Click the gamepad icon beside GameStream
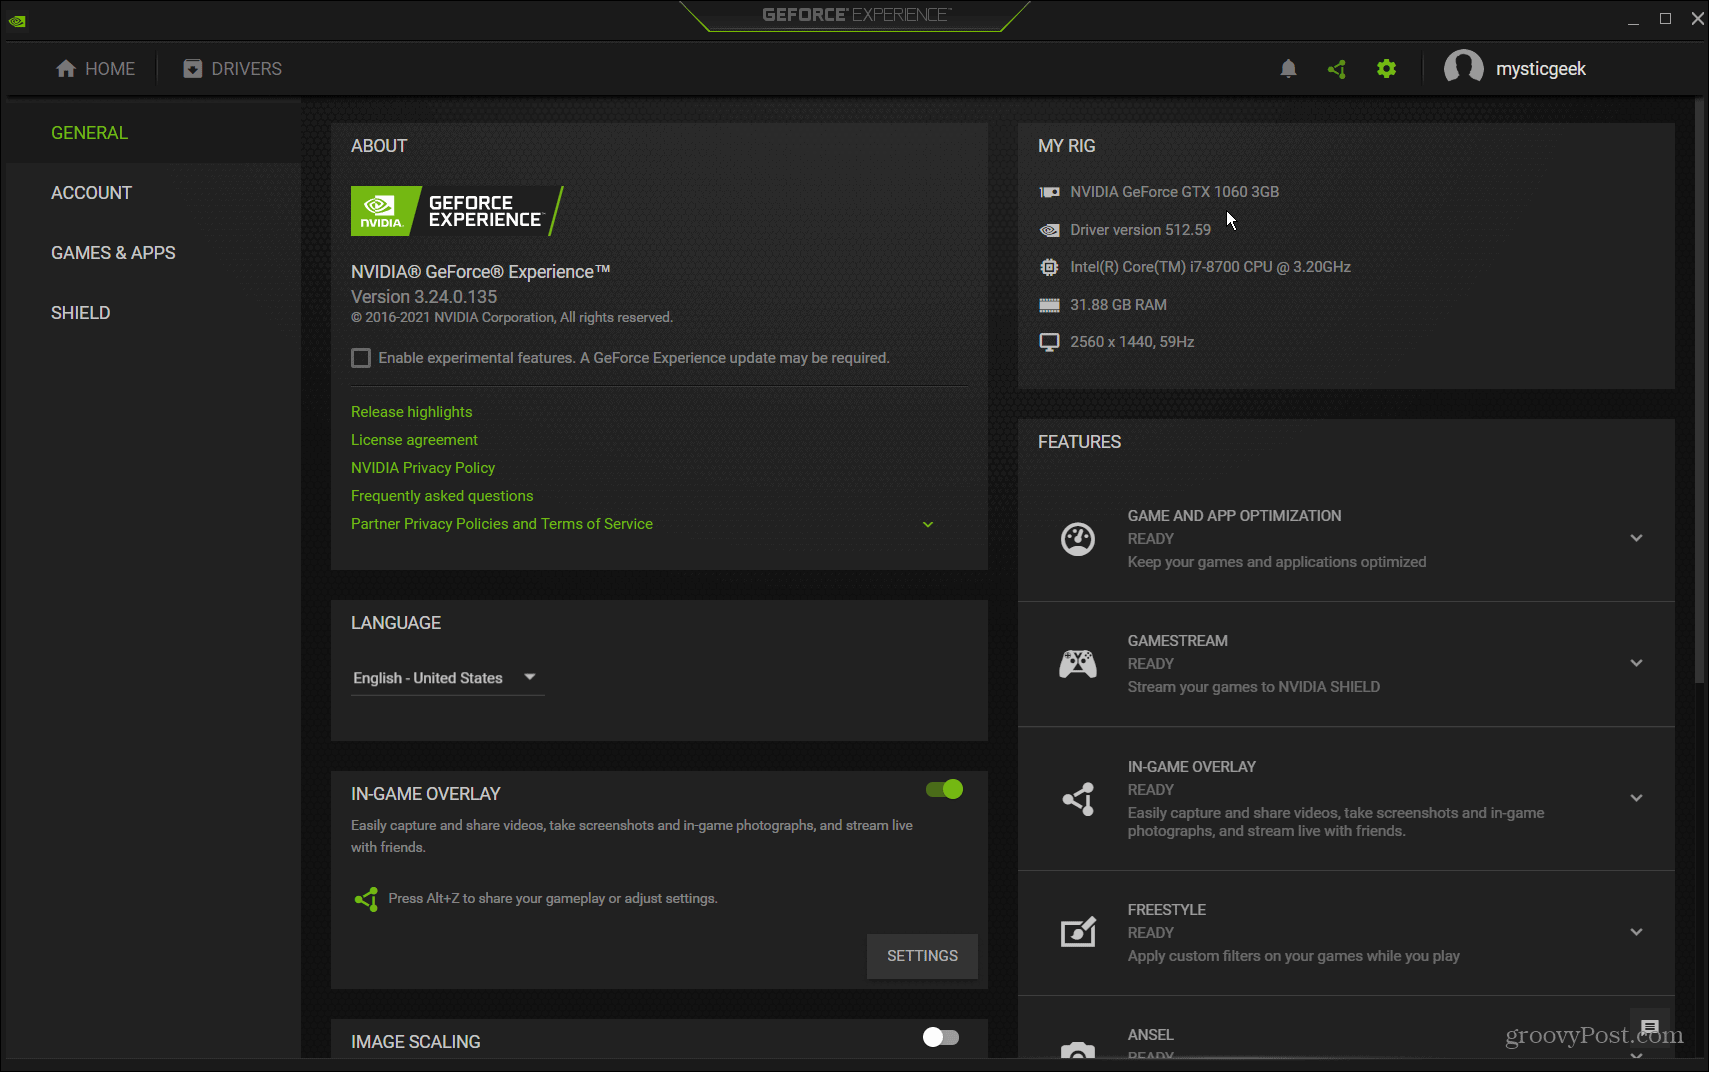 coord(1078,664)
